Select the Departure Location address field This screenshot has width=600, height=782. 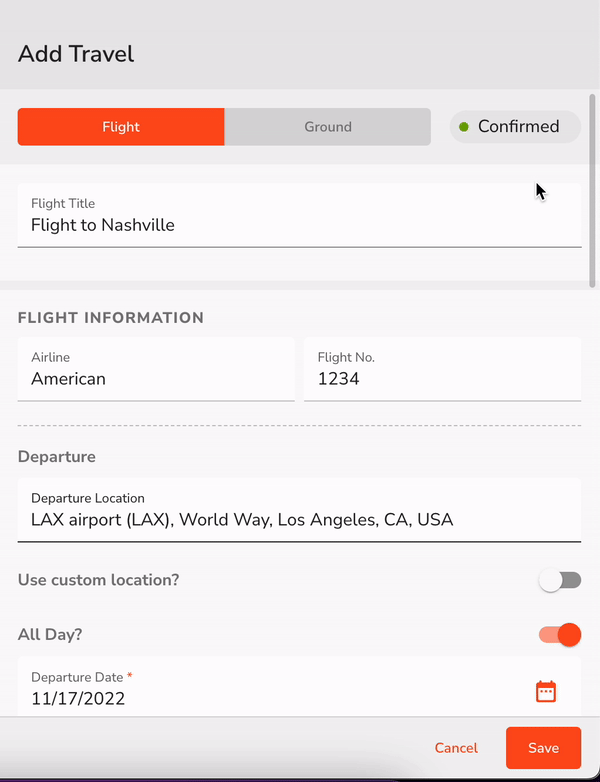coord(299,510)
